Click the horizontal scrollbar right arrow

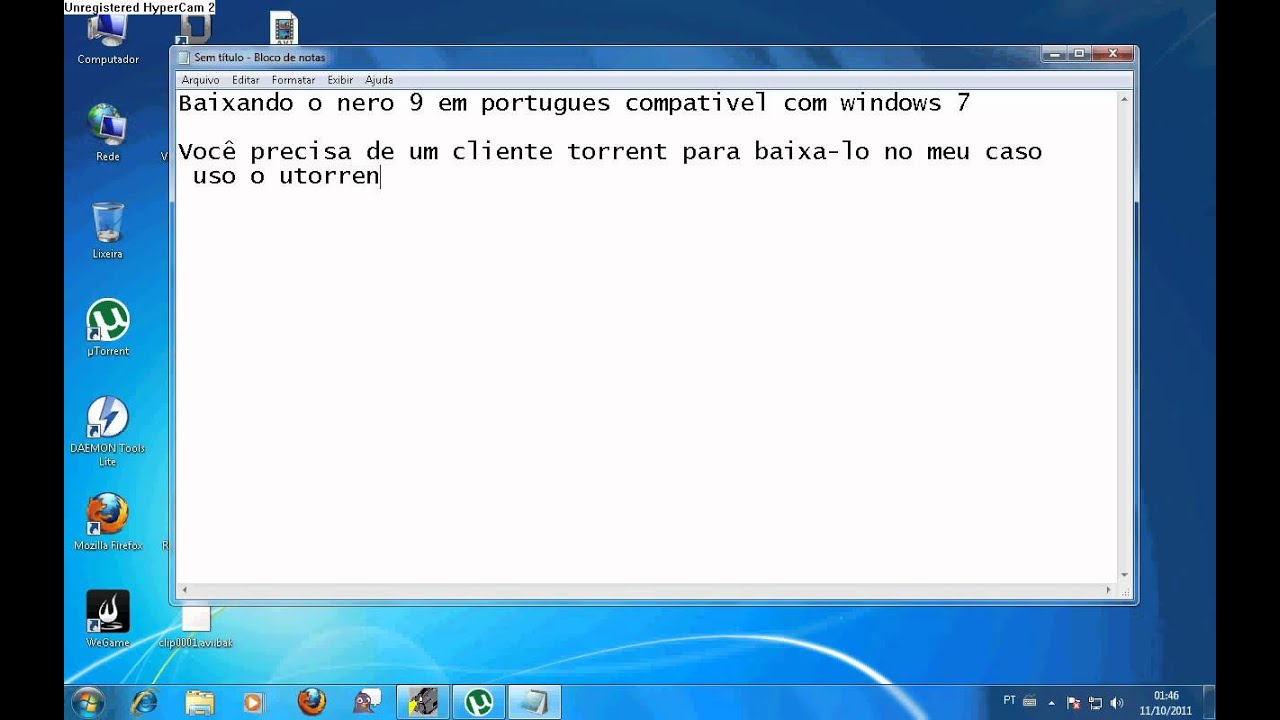(x=1108, y=591)
